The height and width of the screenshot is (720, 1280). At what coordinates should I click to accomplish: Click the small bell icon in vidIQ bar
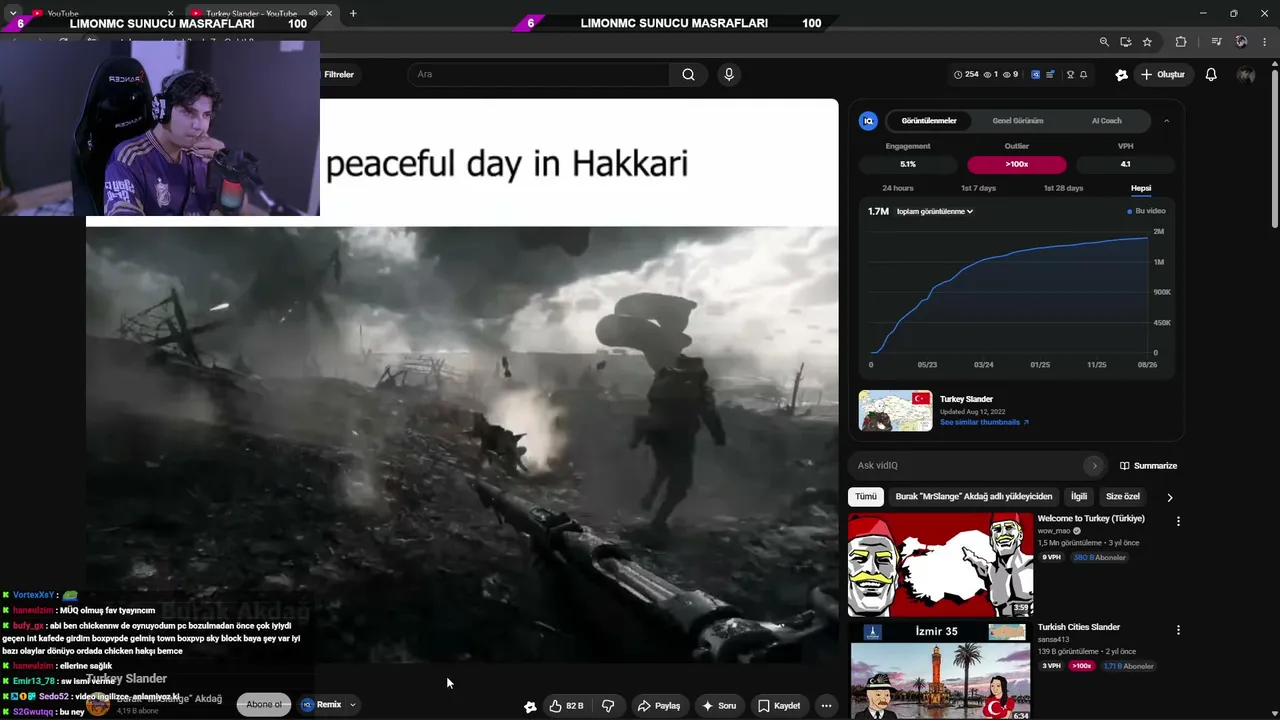[x=1083, y=74]
